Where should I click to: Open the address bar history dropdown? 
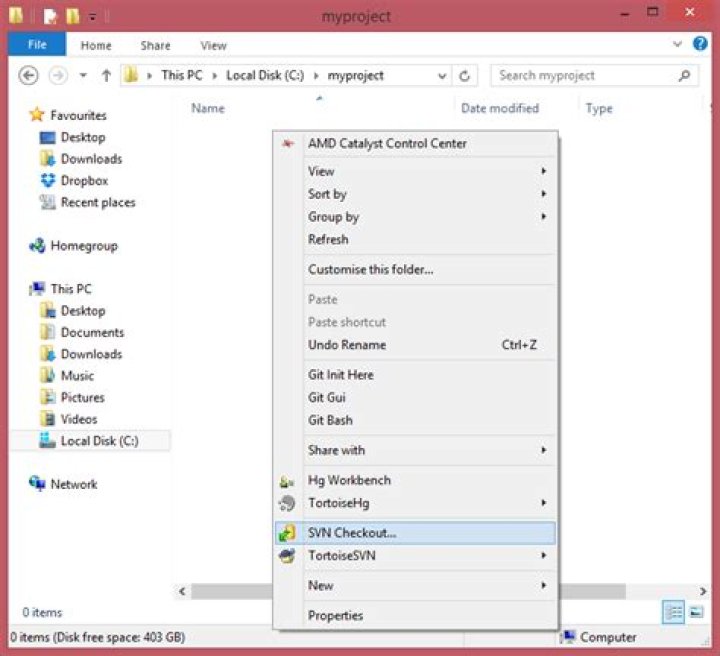[x=442, y=76]
